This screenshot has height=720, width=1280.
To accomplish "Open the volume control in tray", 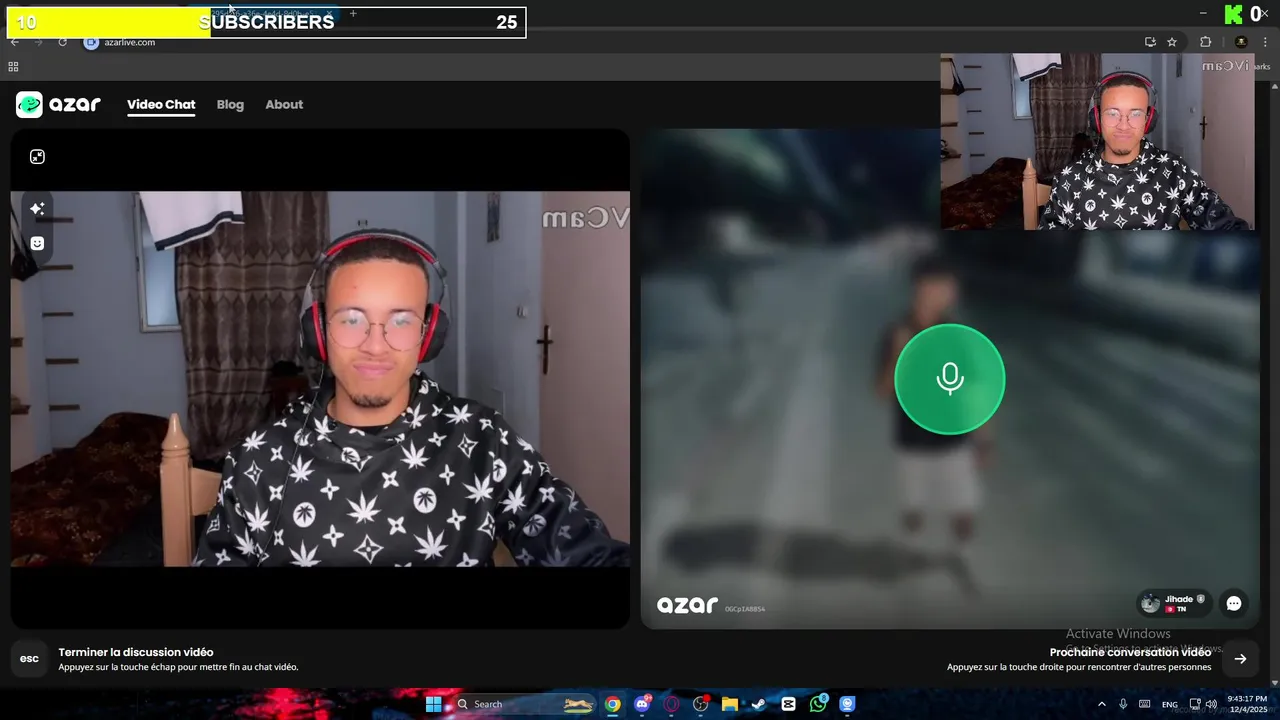I will pos(1212,704).
